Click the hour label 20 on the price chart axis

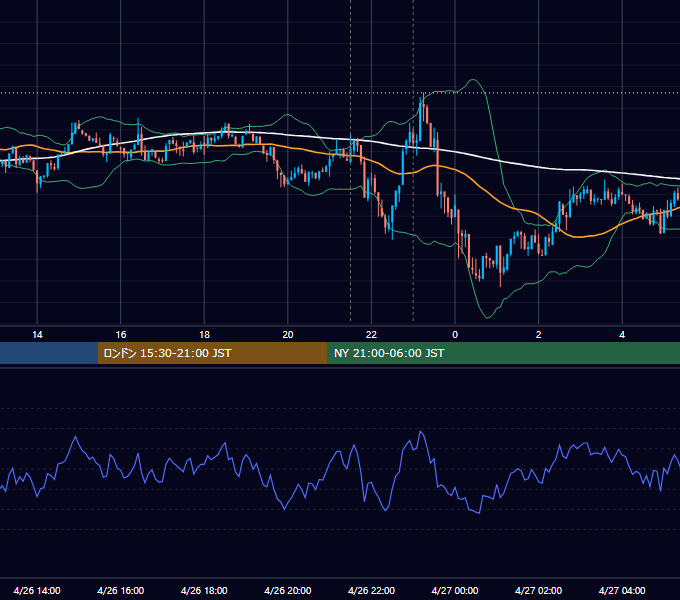288,335
